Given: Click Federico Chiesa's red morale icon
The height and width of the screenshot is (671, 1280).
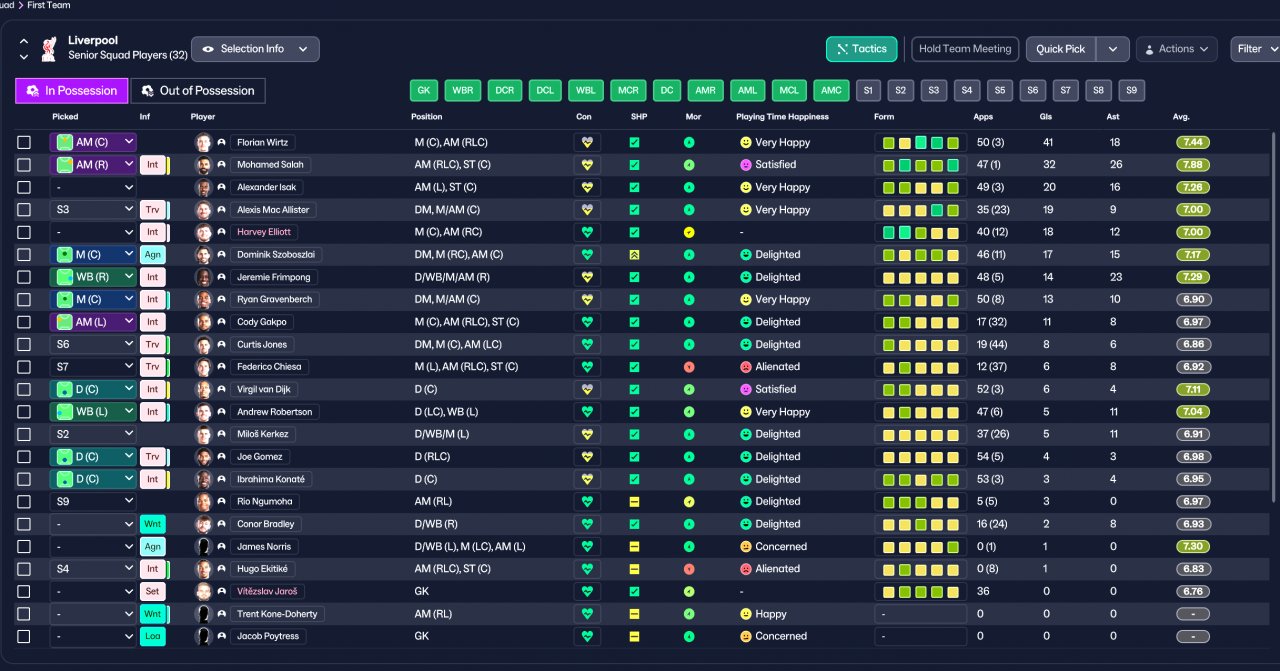Looking at the screenshot, I should [x=689, y=367].
